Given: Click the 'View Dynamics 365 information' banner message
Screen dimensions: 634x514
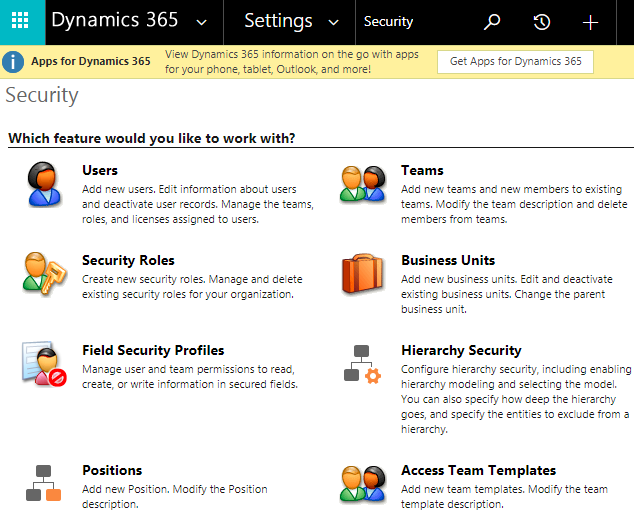Looking at the screenshot, I should coord(292,61).
